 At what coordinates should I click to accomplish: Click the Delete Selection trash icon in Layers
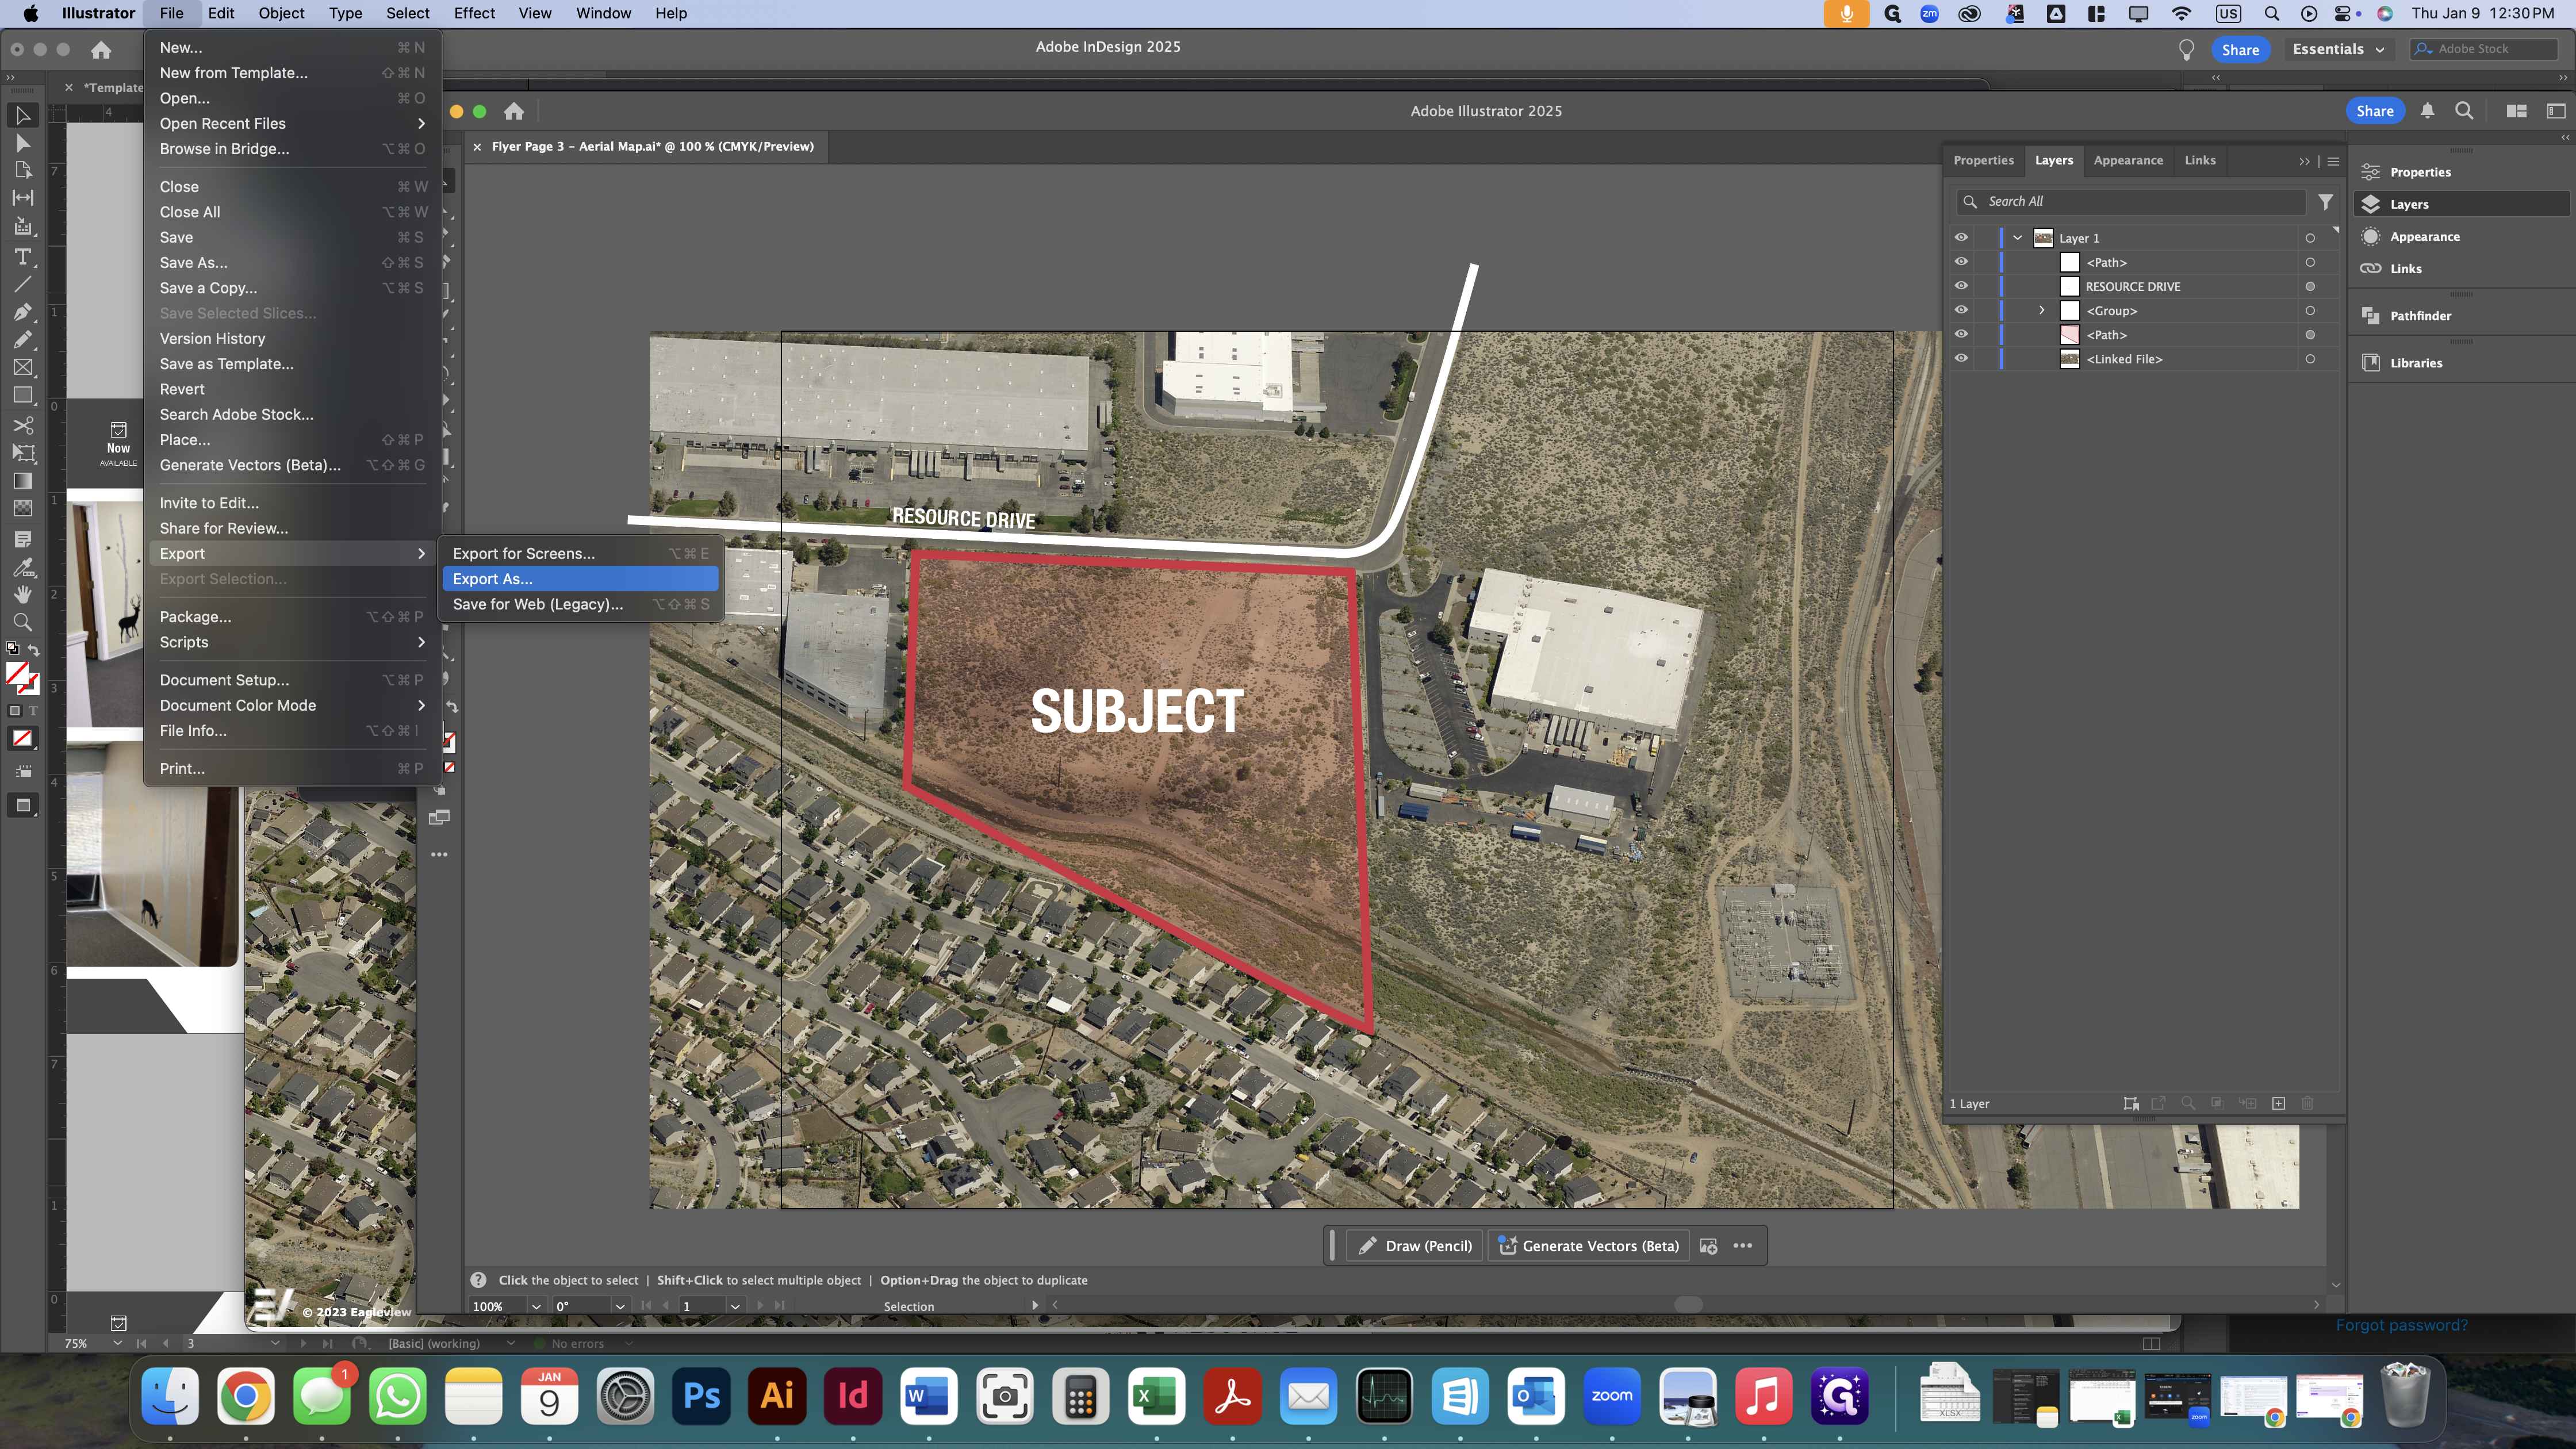[2308, 1103]
